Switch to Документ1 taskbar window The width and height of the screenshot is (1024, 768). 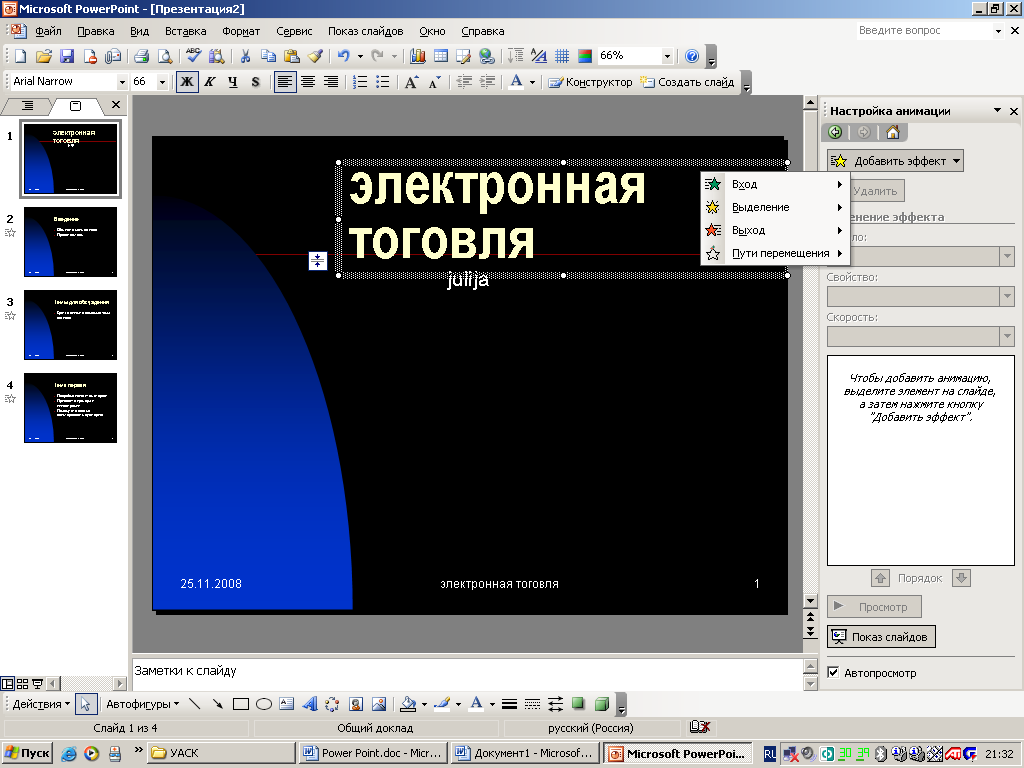click(526, 753)
